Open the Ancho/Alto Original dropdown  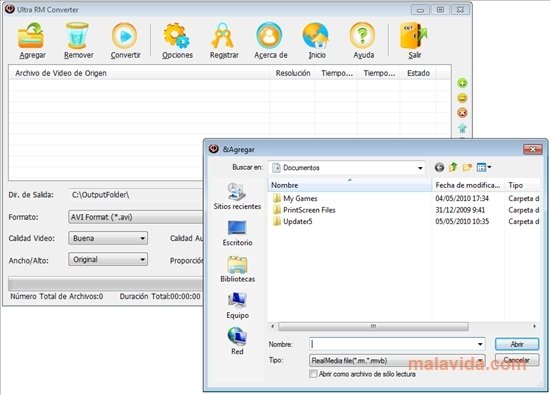point(108,260)
